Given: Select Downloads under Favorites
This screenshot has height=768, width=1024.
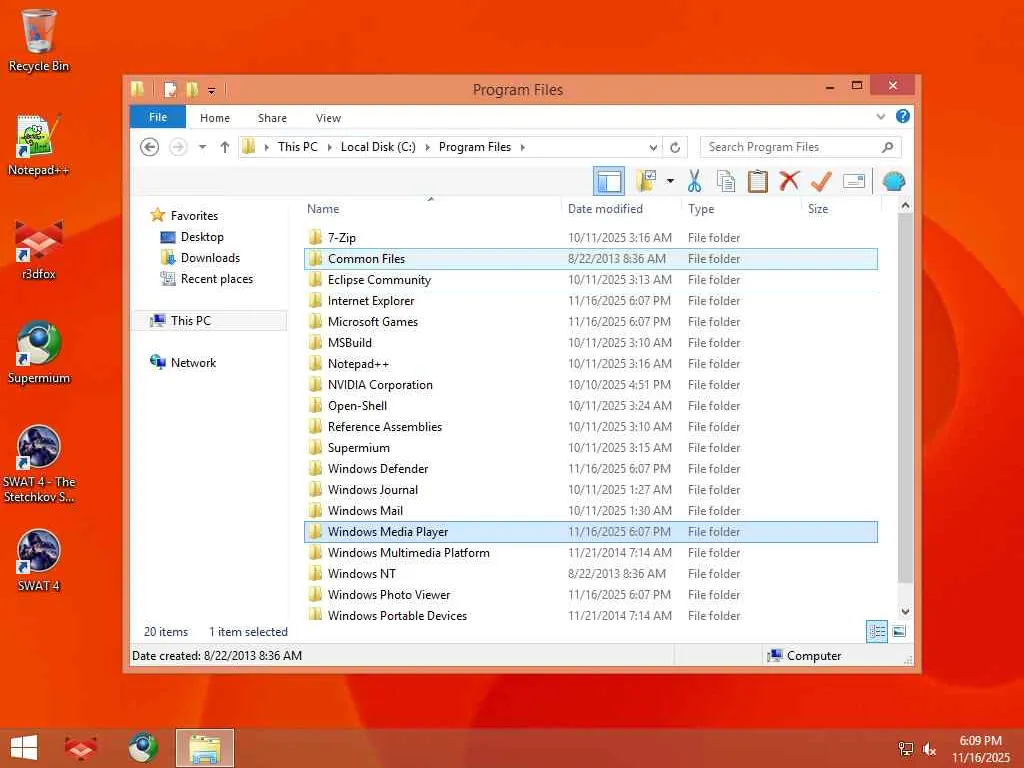Looking at the screenshot, I should tap(210, 258).
